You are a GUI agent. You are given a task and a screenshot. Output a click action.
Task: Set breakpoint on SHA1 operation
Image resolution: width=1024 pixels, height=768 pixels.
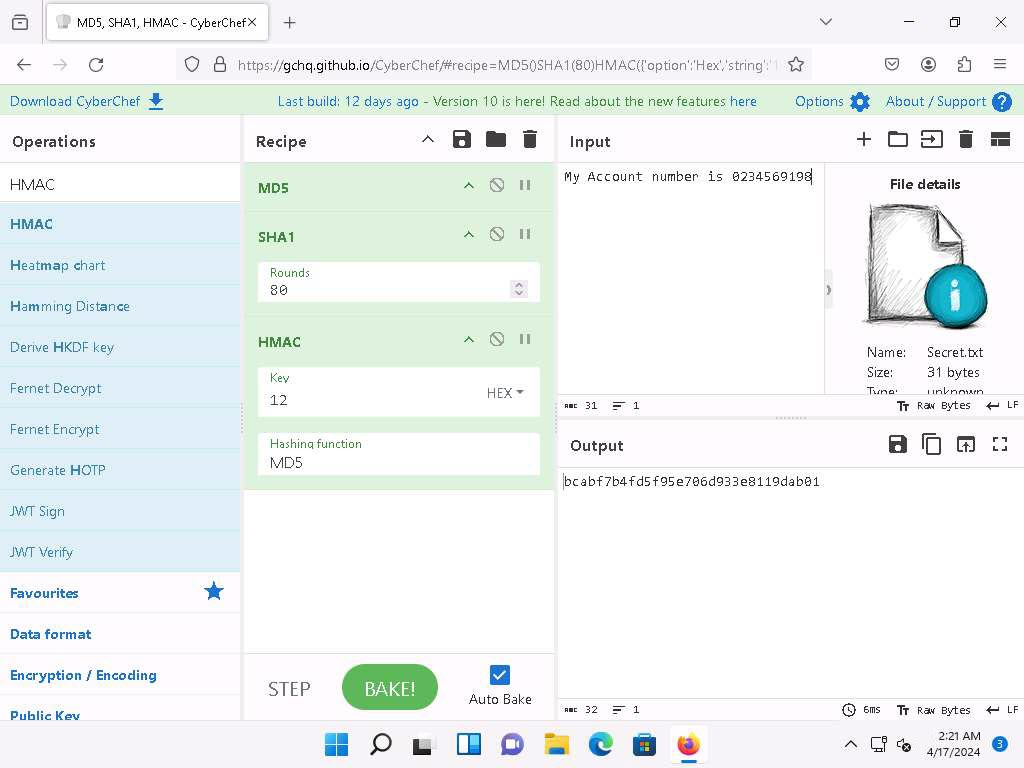click(x=525, y=235)
